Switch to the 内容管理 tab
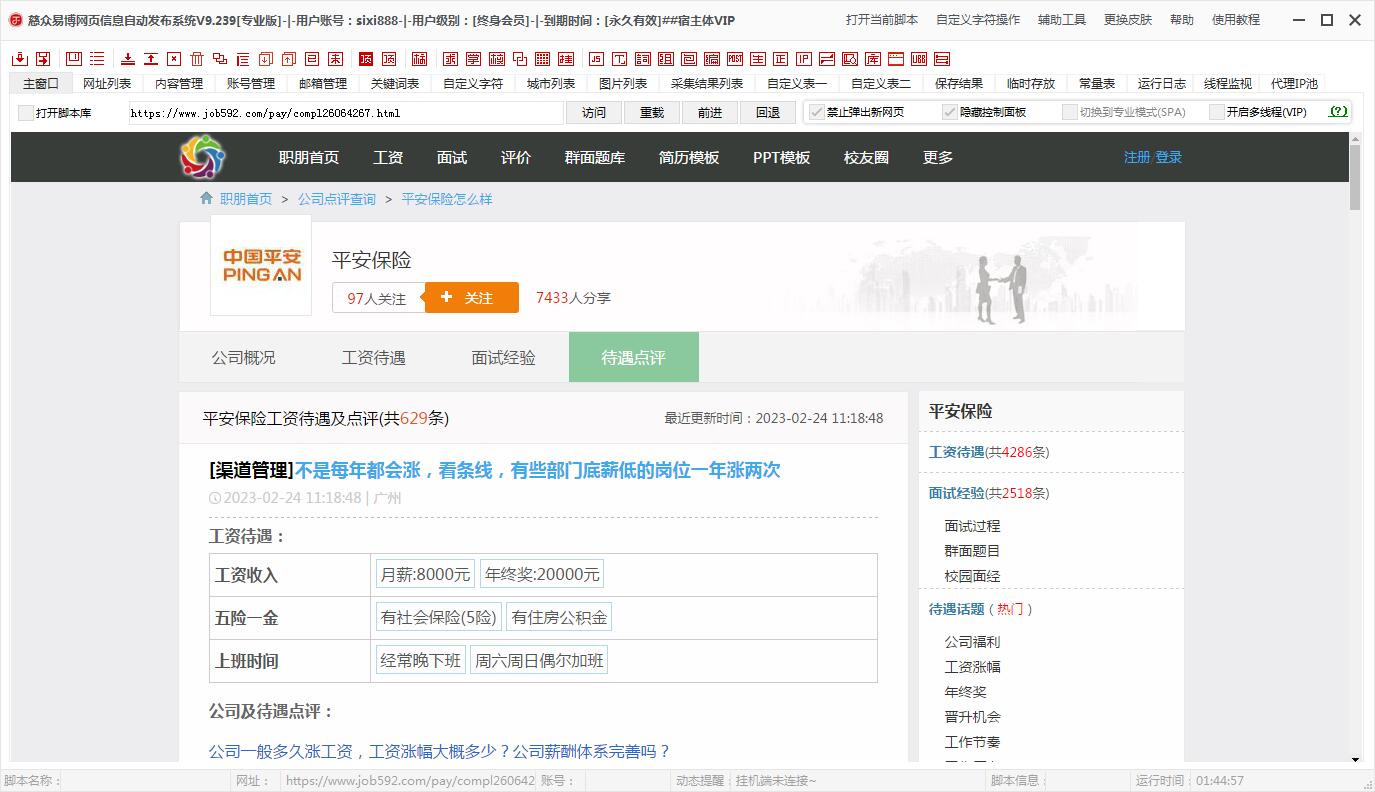This screenshot has height=792, width=1375. tap(179, 84)
